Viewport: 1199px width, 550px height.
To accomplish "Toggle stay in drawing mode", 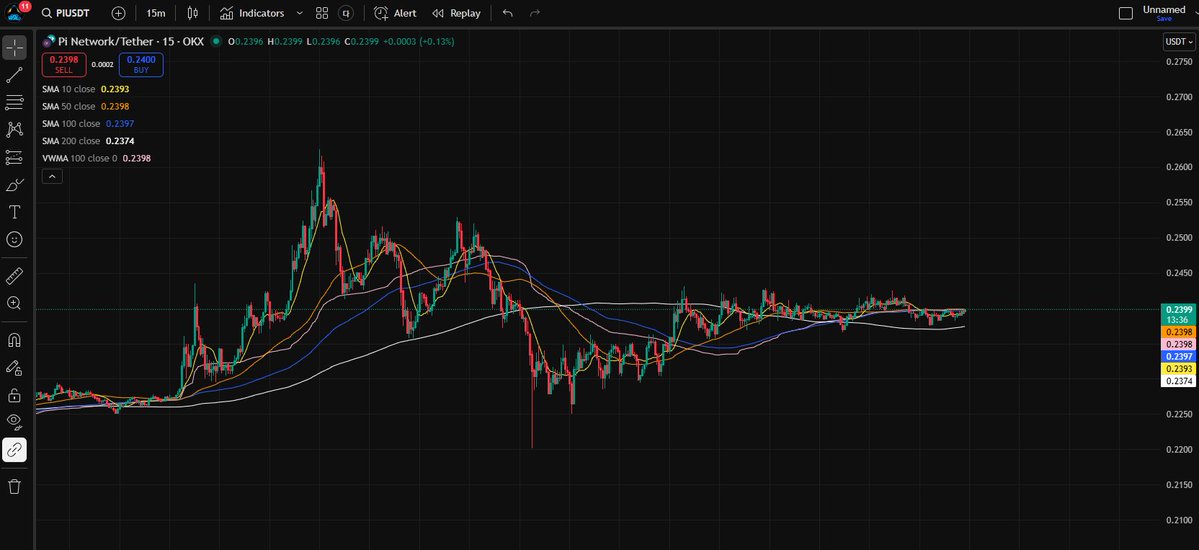I will pyautogui.click(x=15, y=367).
